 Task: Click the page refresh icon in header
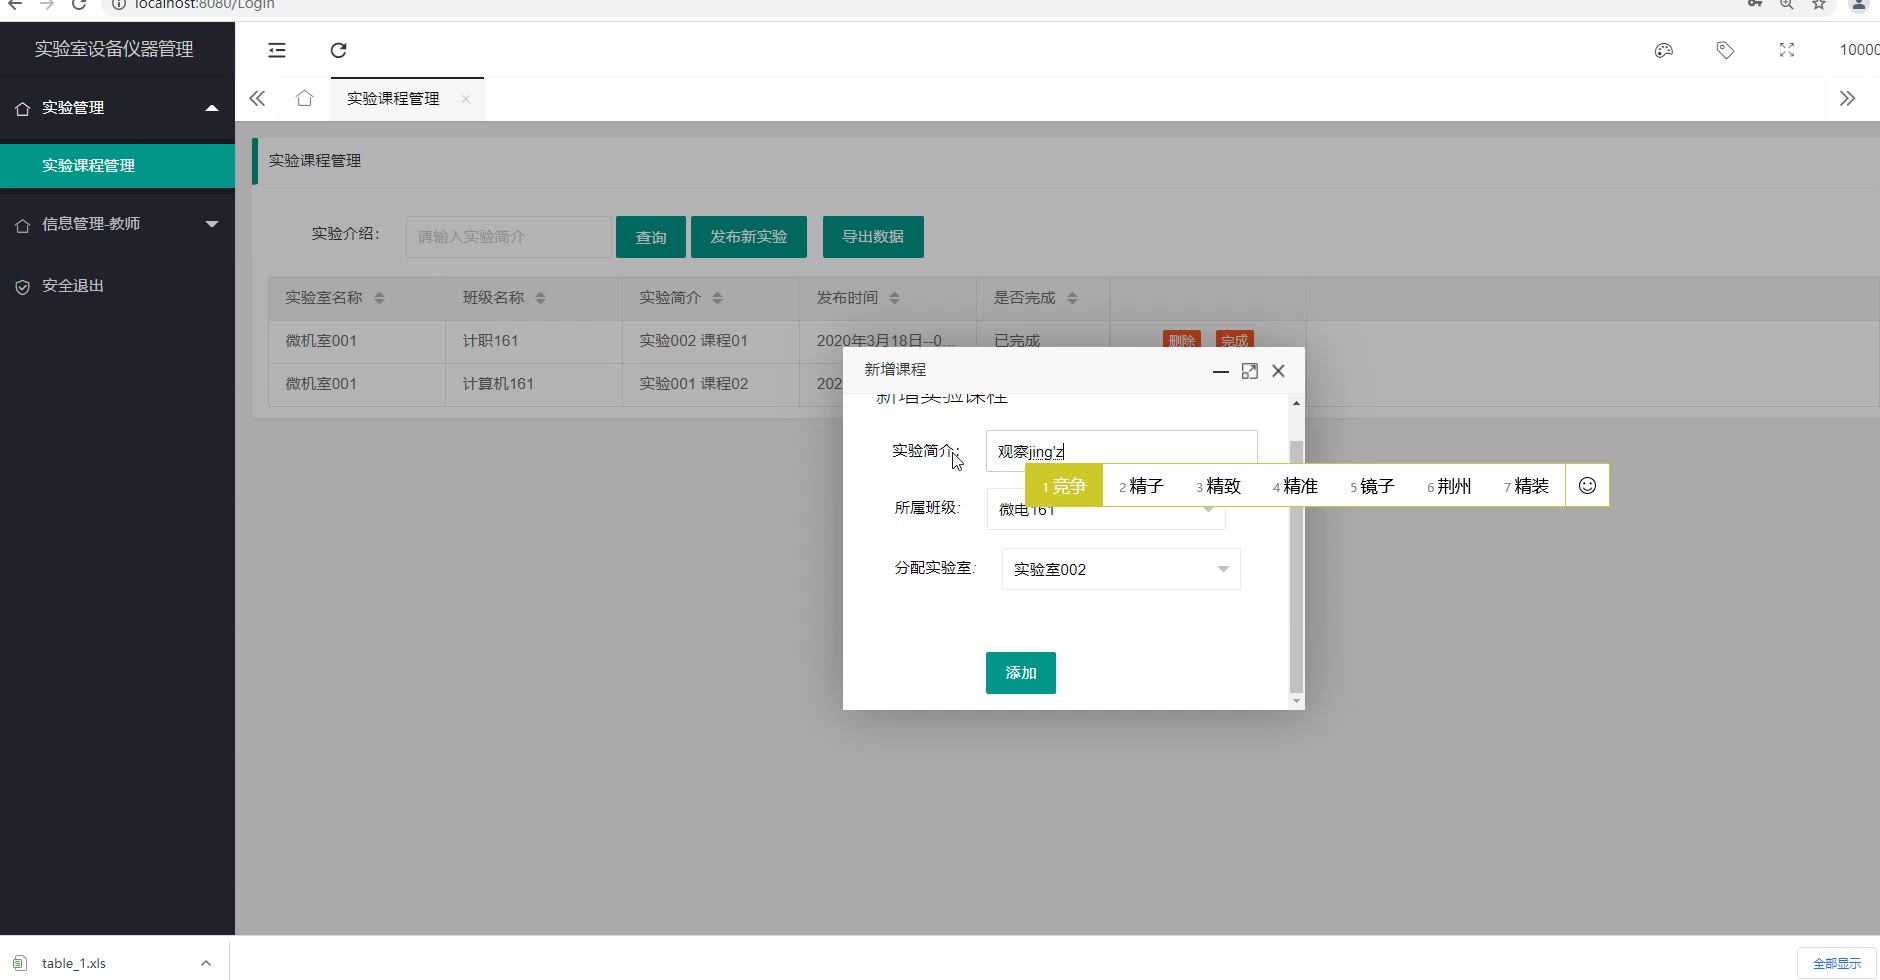click(x=338, y=50)
